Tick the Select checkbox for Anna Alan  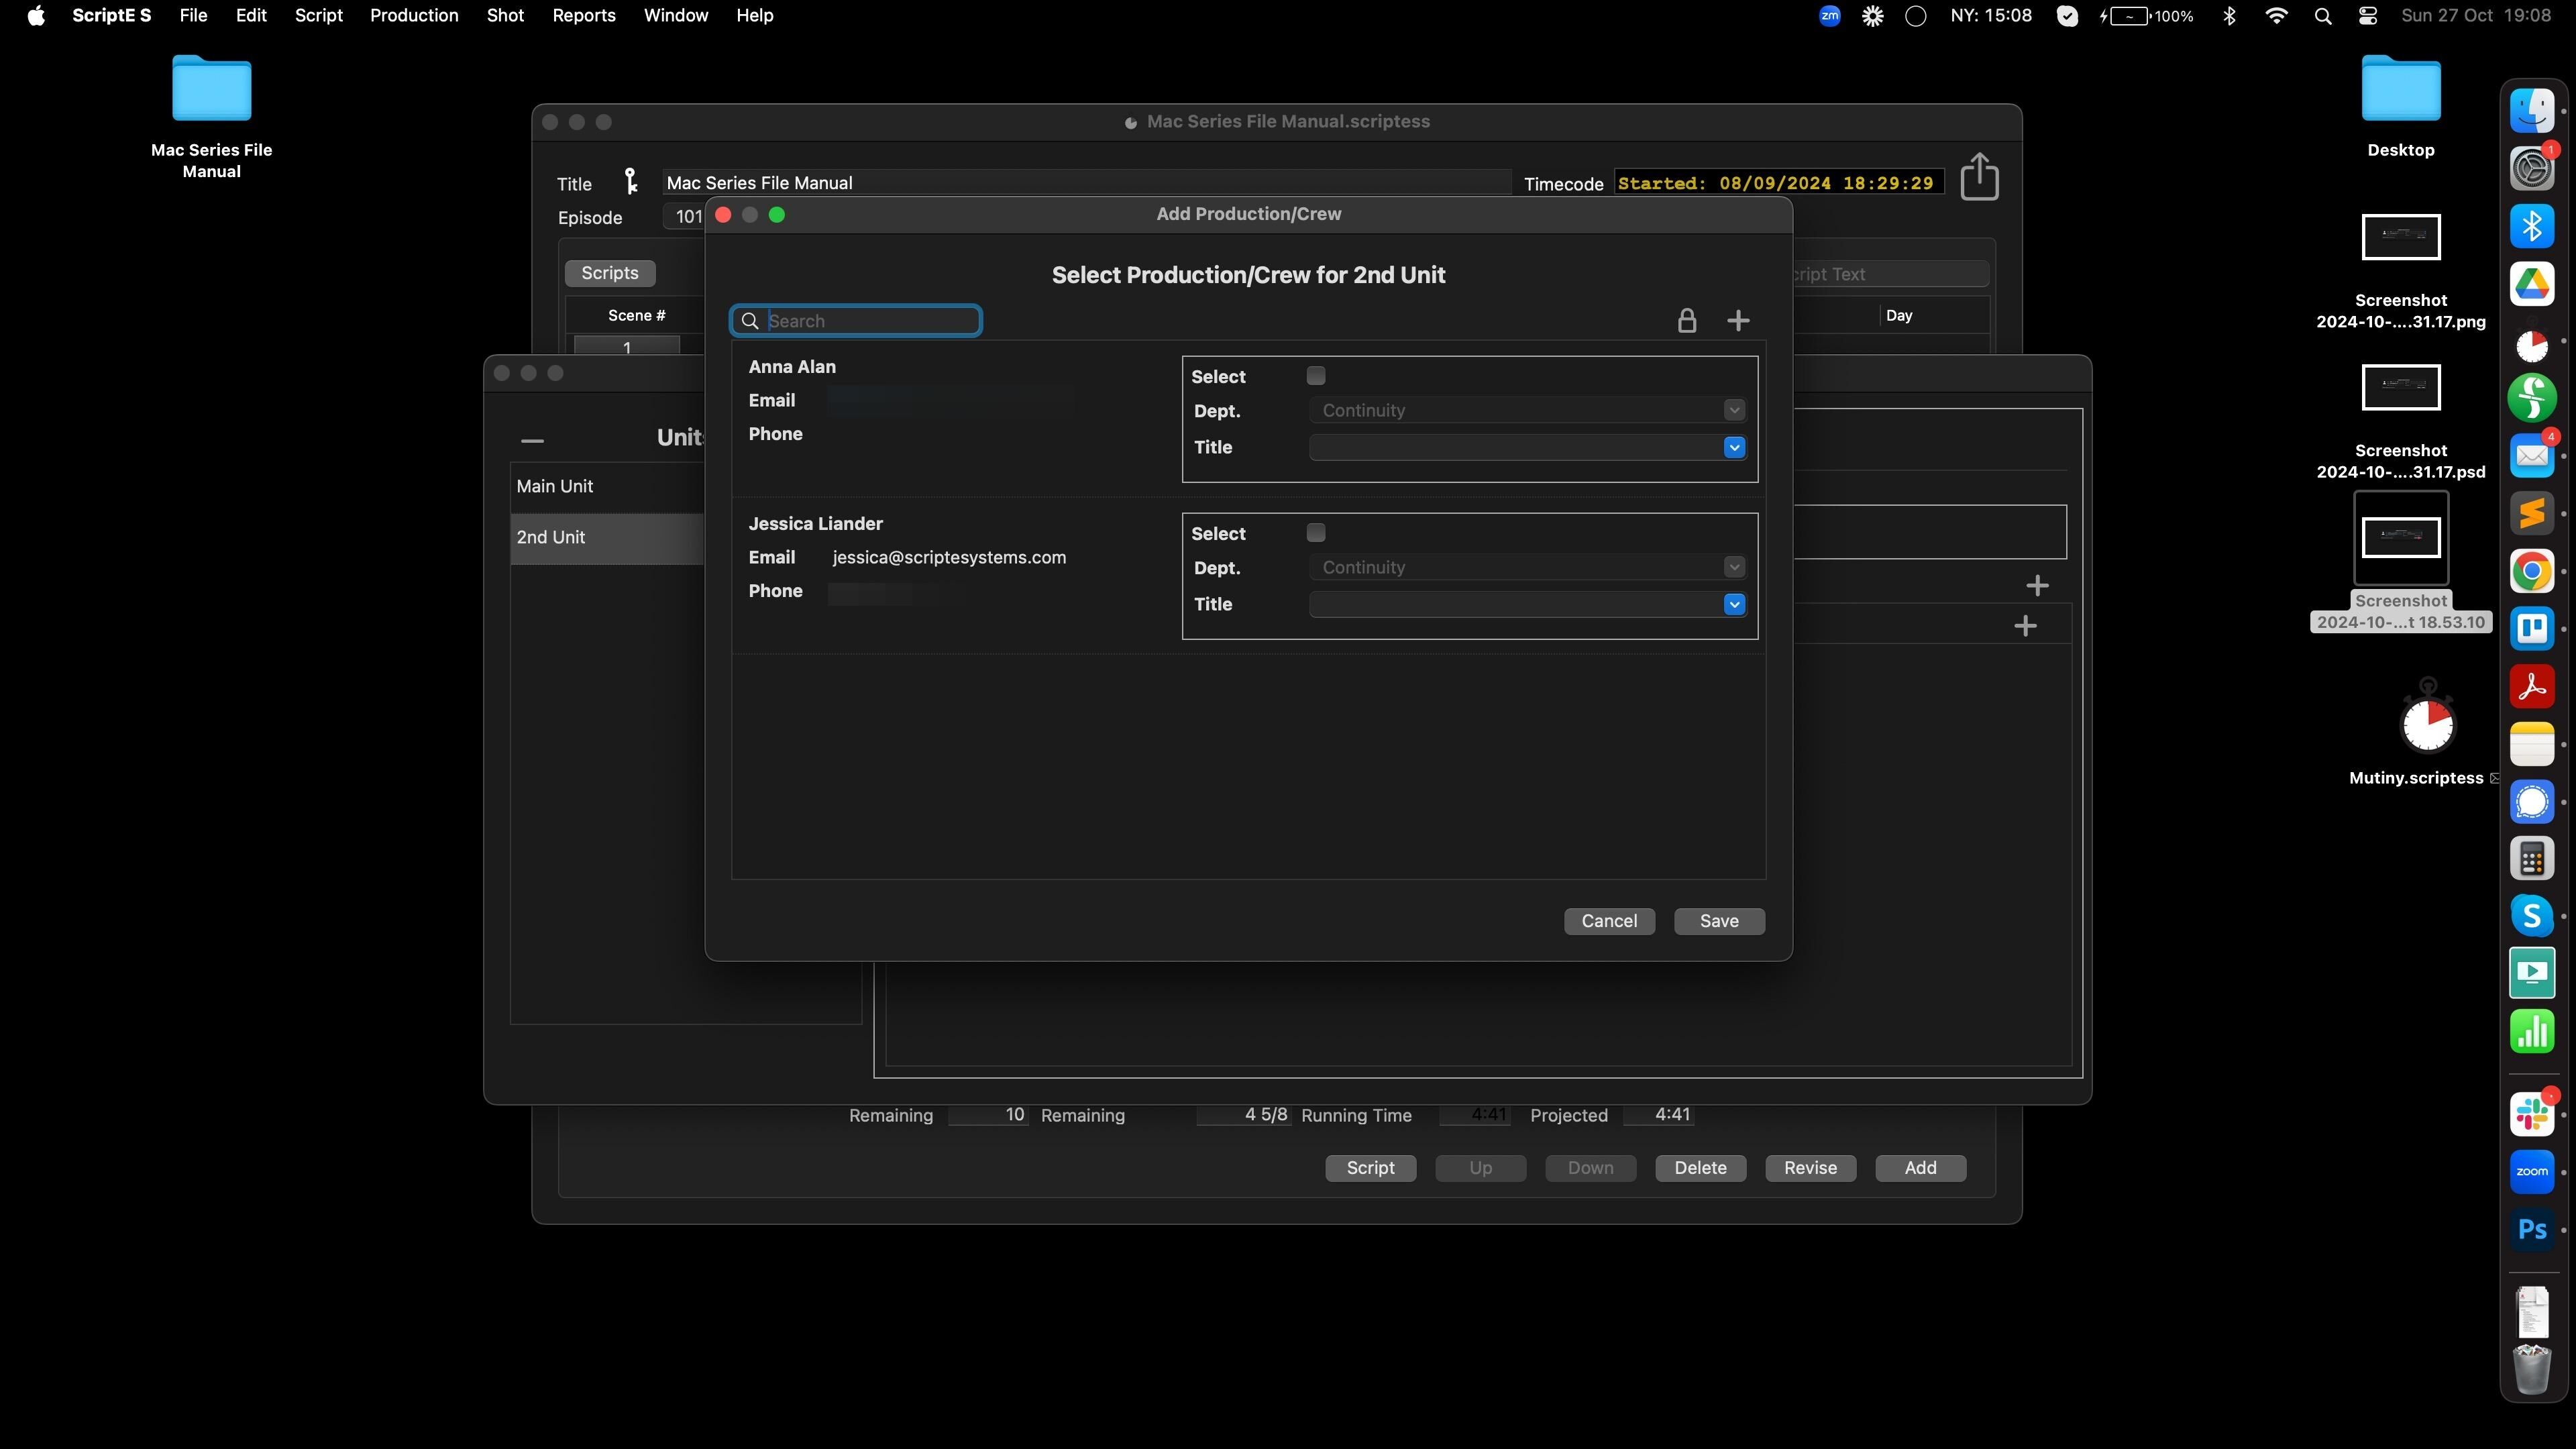click(1315, 376)
